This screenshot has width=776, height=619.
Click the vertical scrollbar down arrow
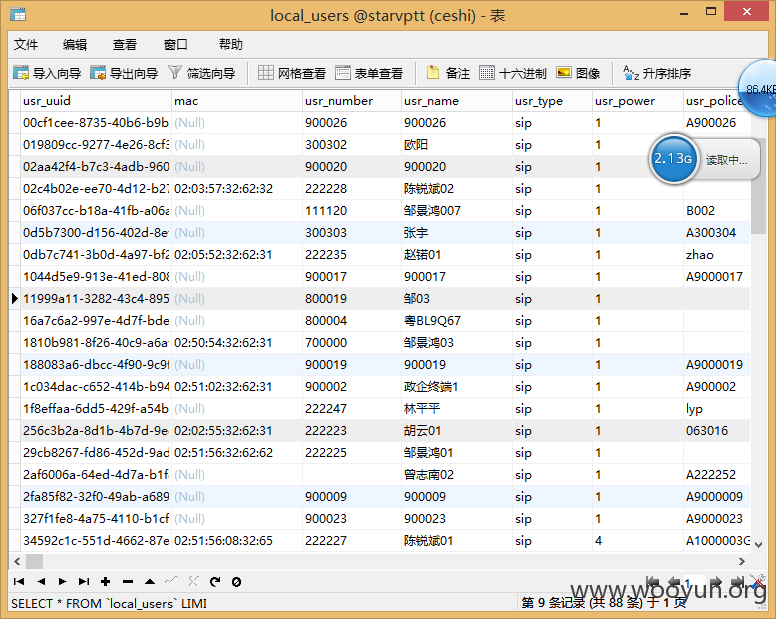point(758,544)
